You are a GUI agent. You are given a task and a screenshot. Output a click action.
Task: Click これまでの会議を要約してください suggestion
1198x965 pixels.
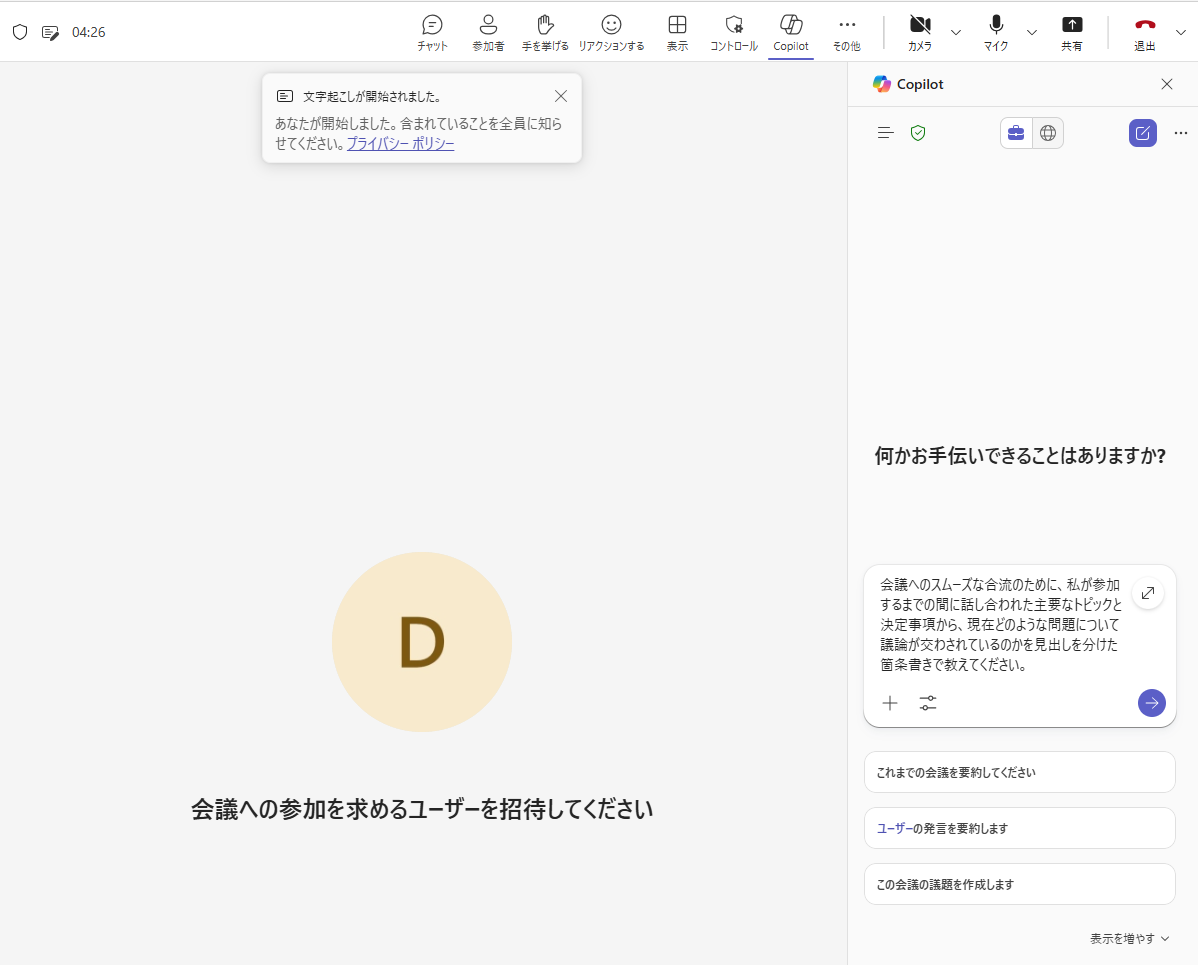pyautogui.click(x=1019, y=772)
